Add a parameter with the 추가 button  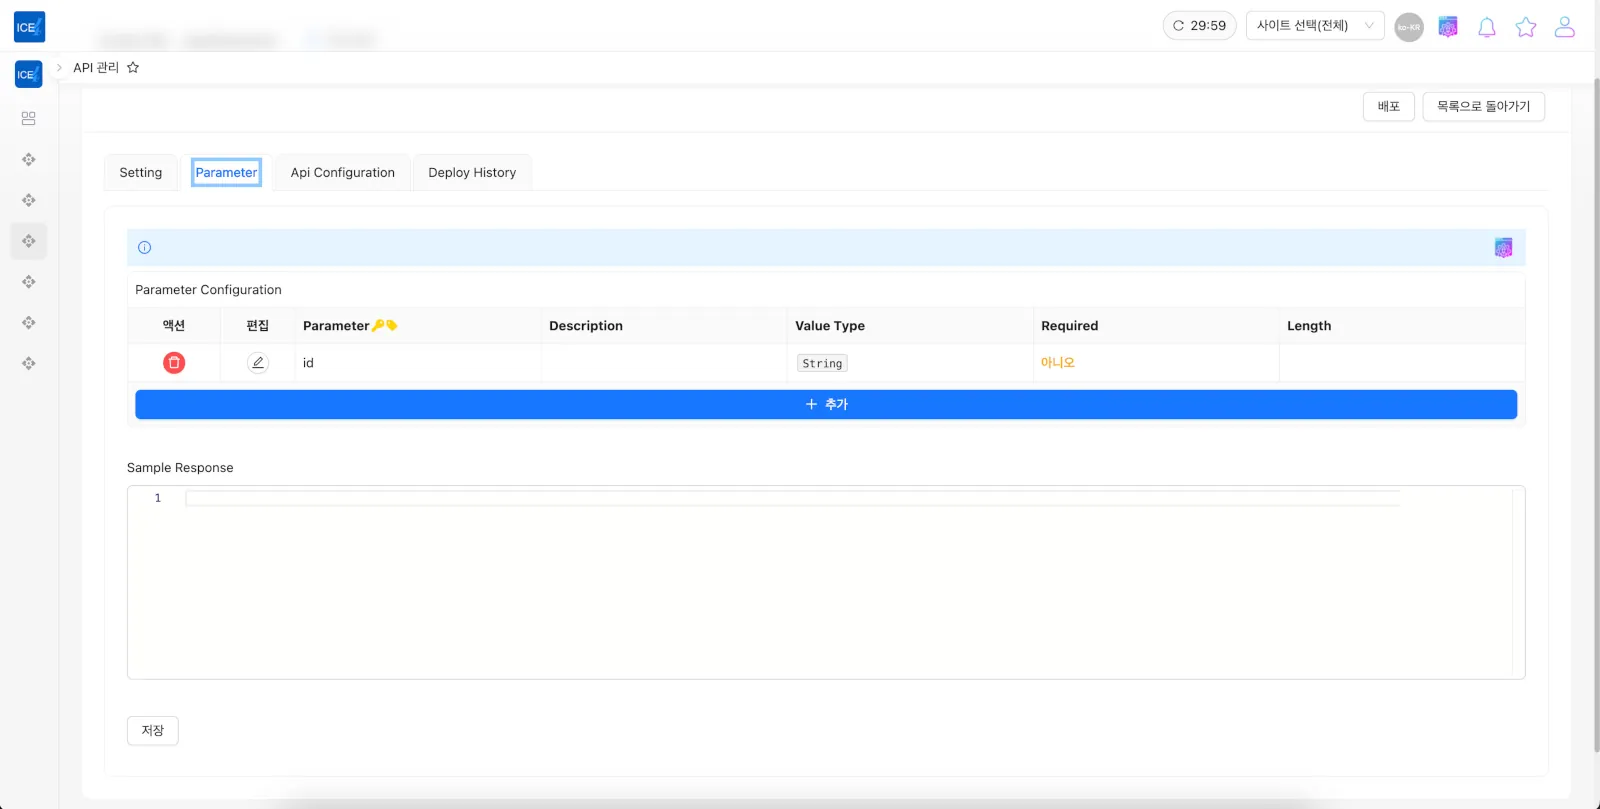pos(826,405)
